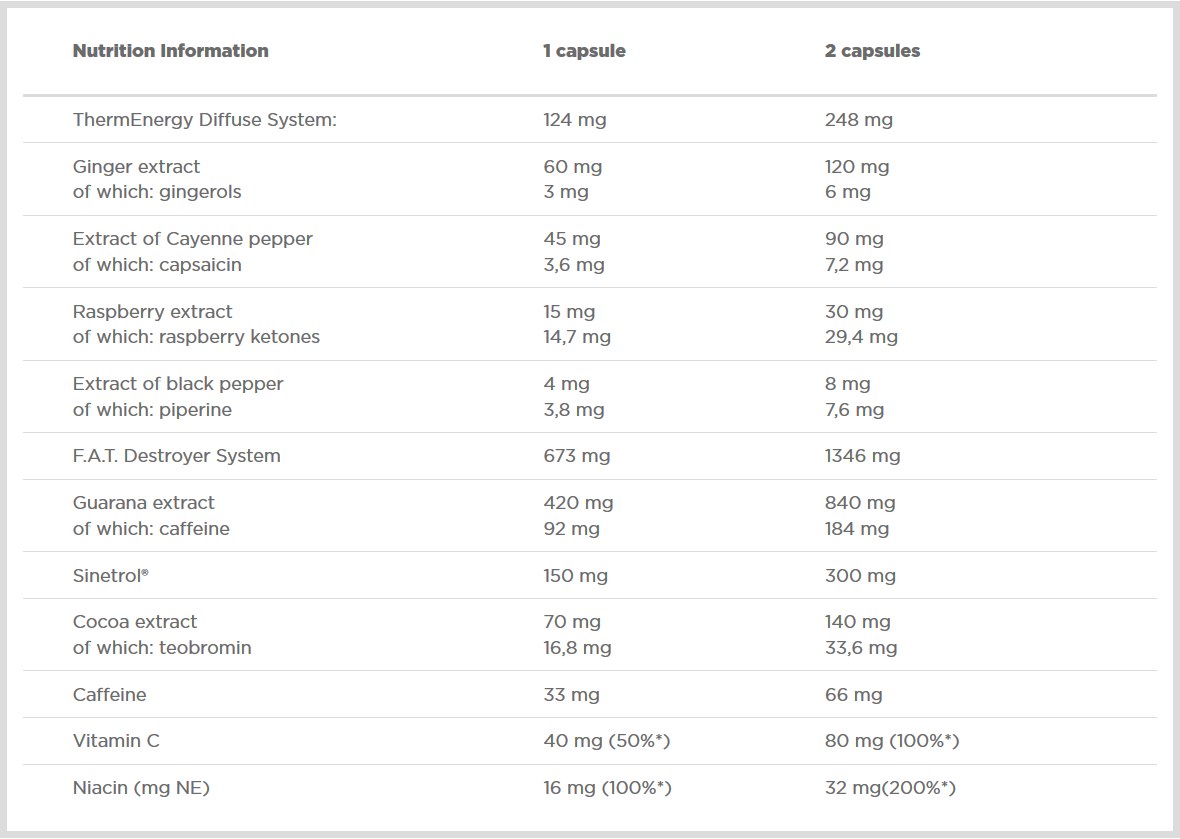Select the Extract of black pepper label
The image size is (1180, 839).
178,384
